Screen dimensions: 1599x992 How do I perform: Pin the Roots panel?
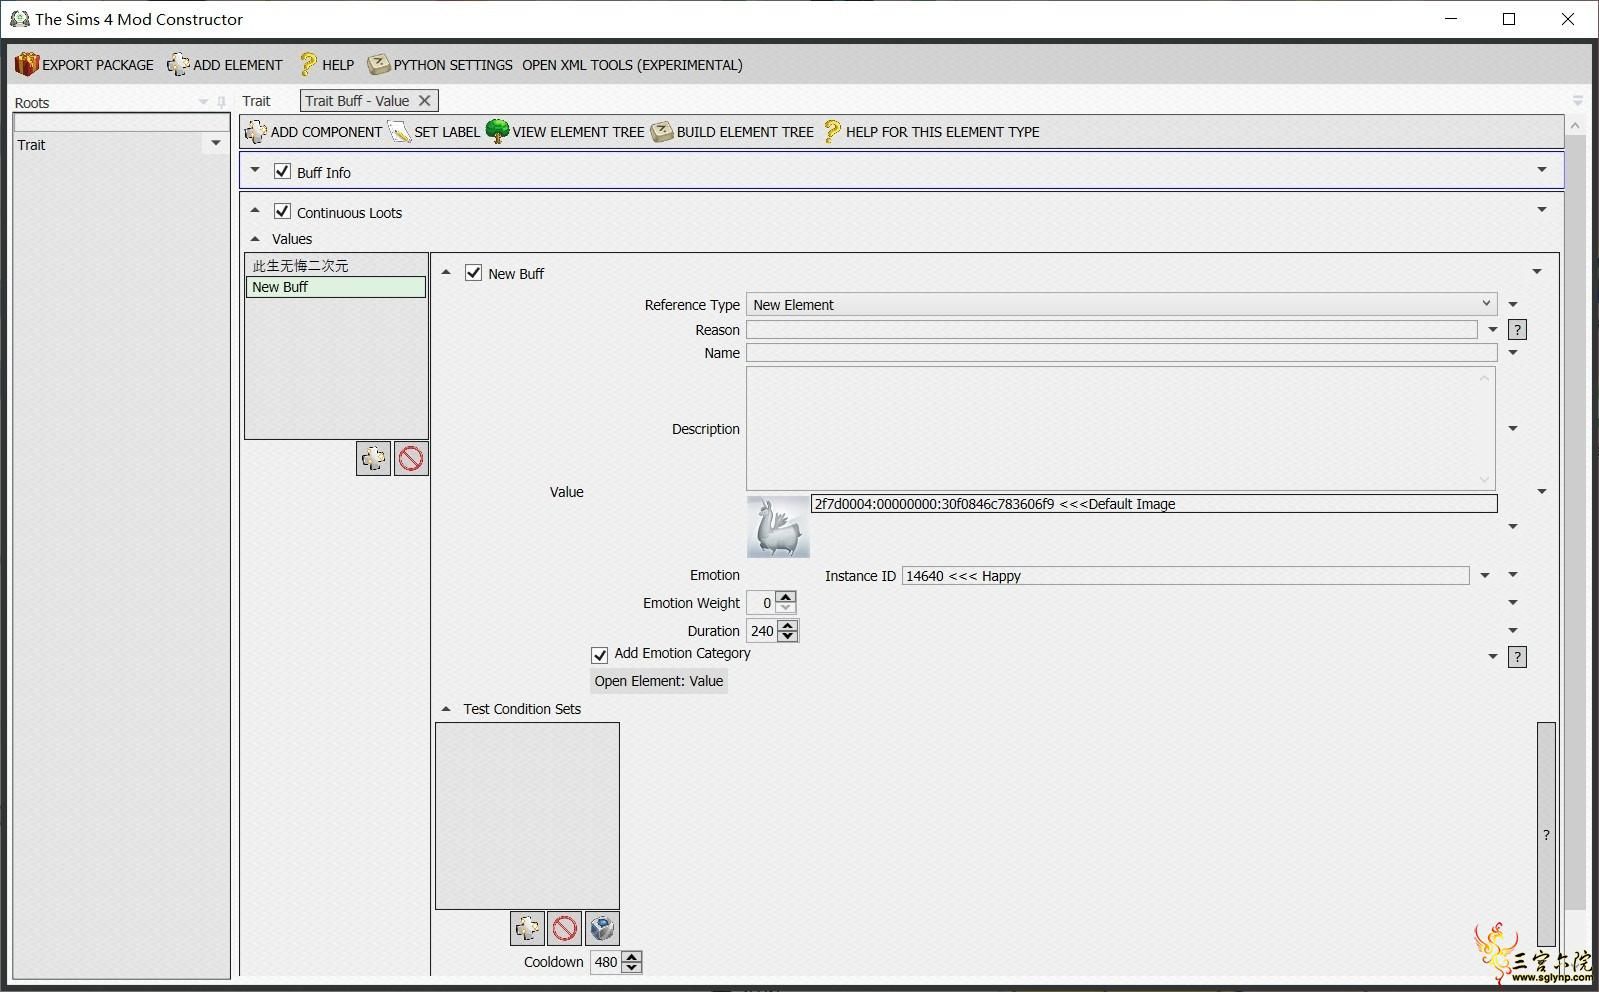221,102
